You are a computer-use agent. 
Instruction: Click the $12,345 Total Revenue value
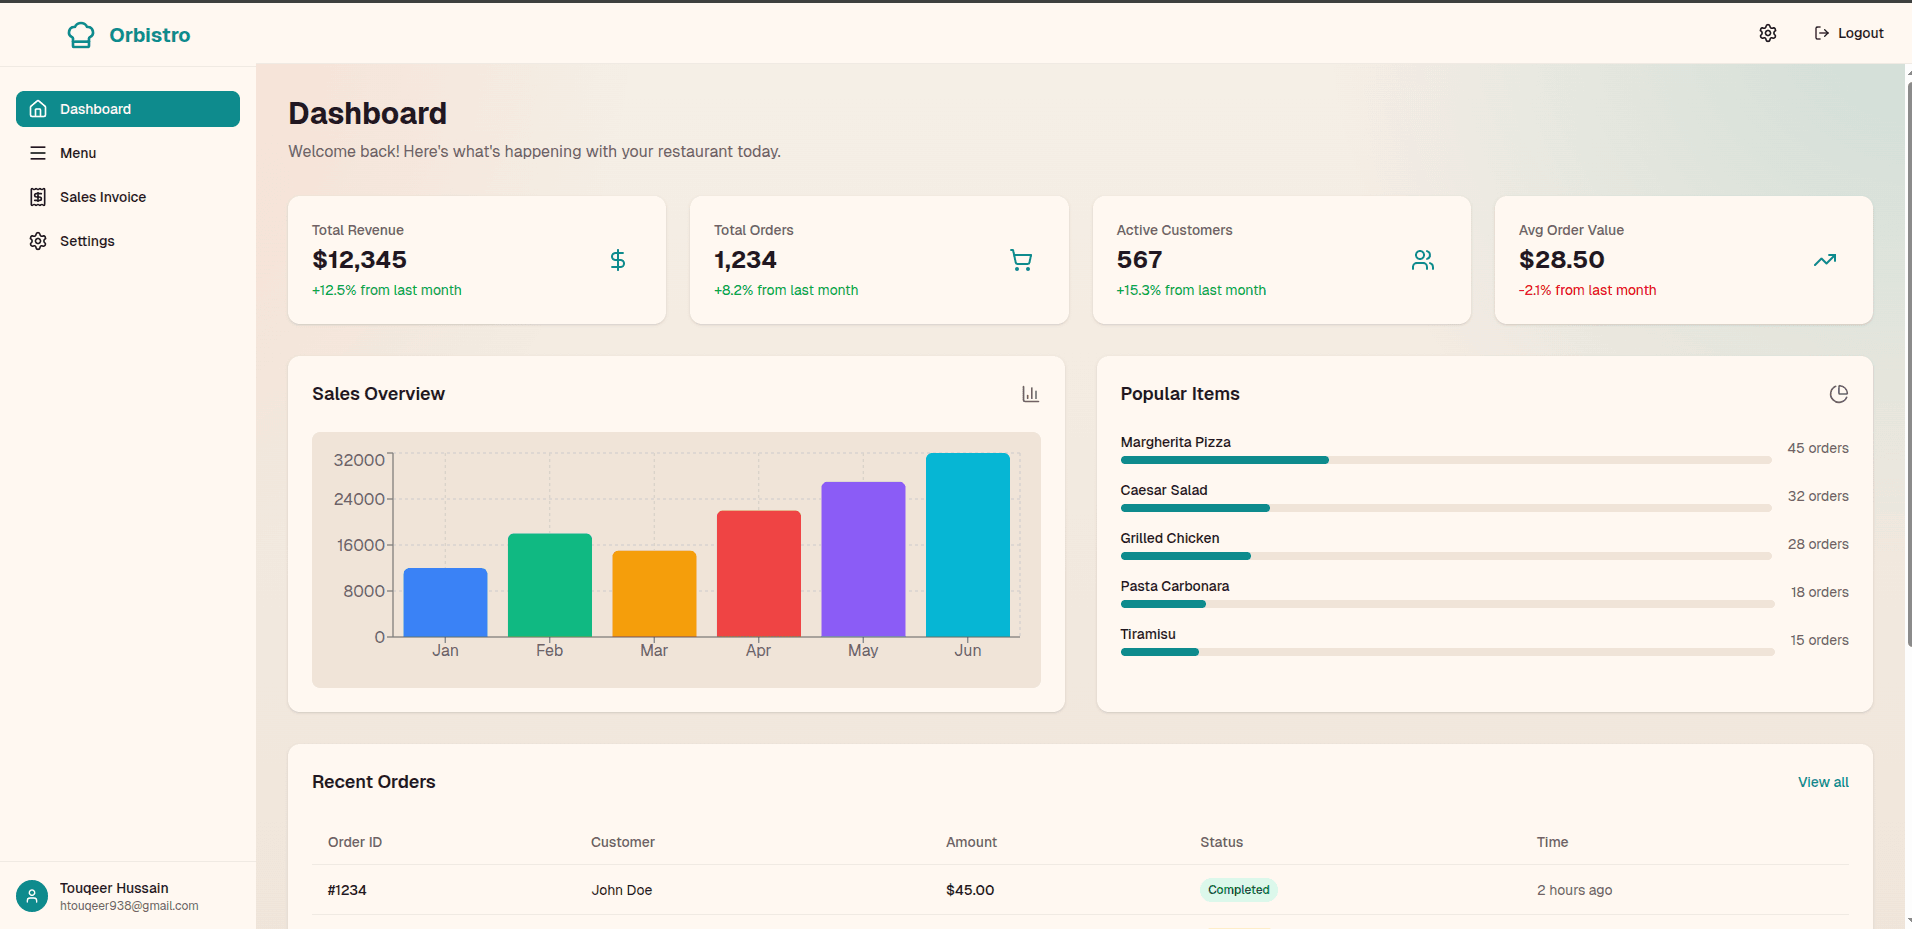point(359,260)
